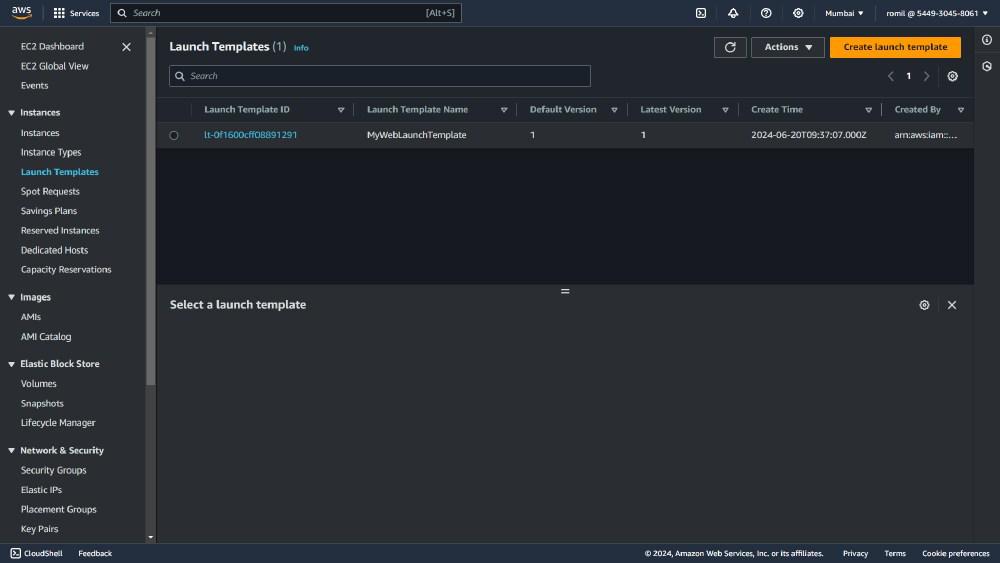Image resolution: width=1000 pixels, height=563 pixels.
Task: Collapse the Network & Security section
Action: [11, 450]
